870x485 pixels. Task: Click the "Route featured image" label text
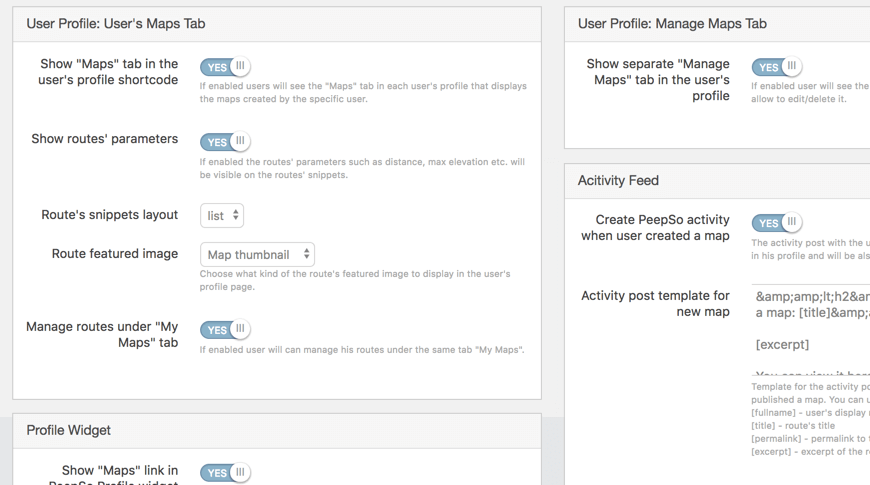click(x=115, y=254)
